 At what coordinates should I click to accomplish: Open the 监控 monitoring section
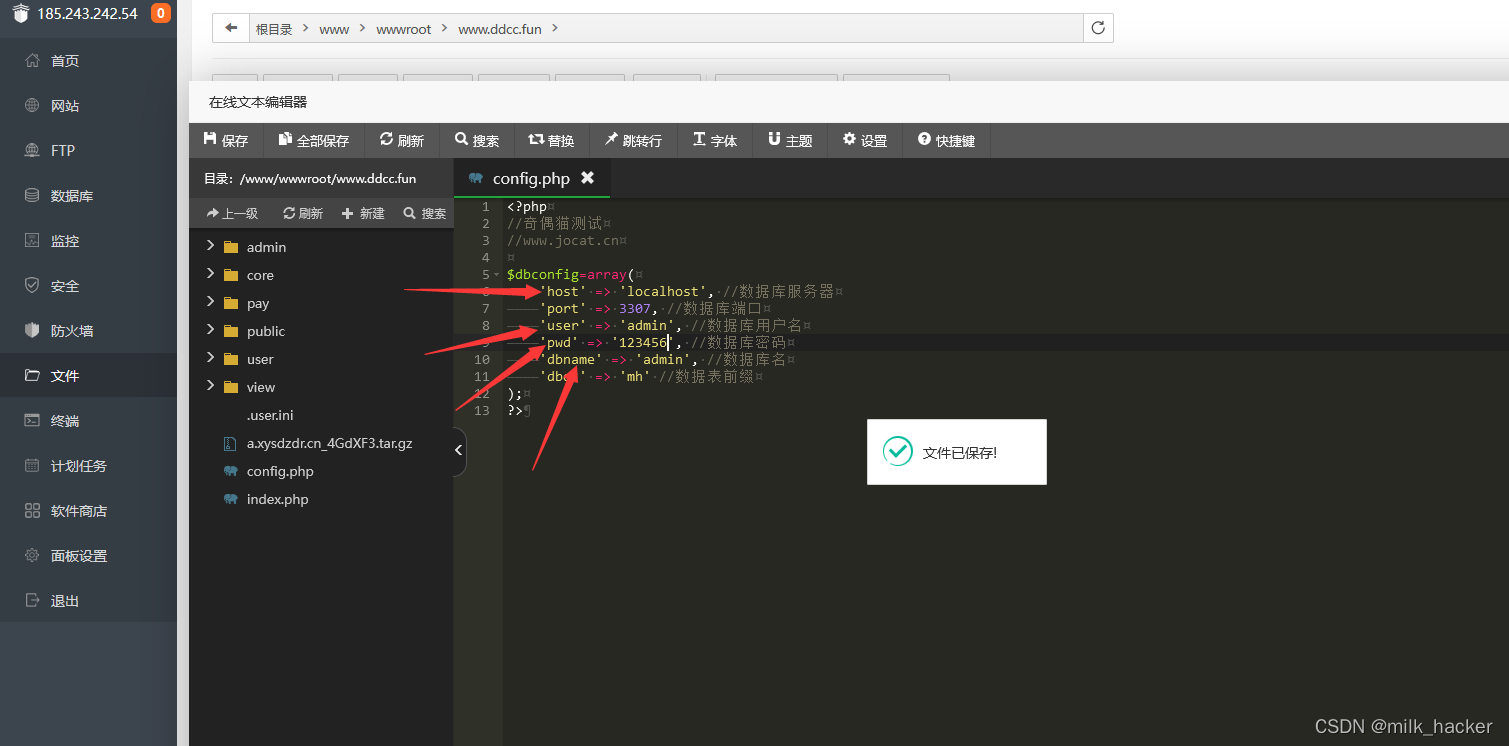point(65,241)
